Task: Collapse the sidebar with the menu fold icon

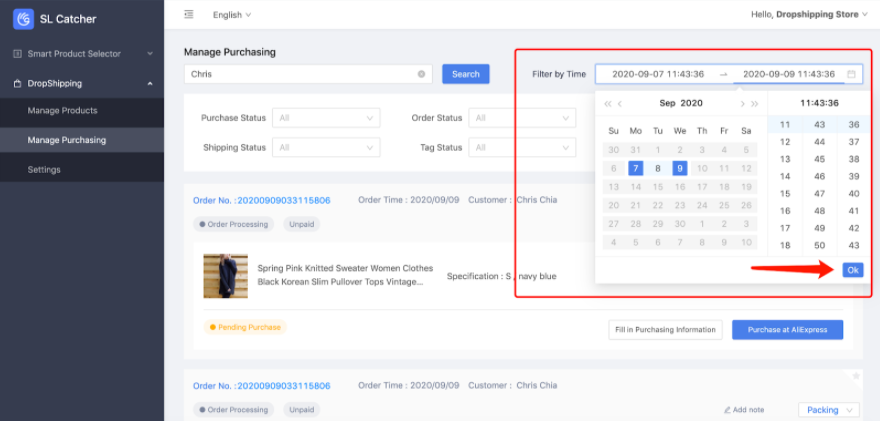Action: (189, 15)
